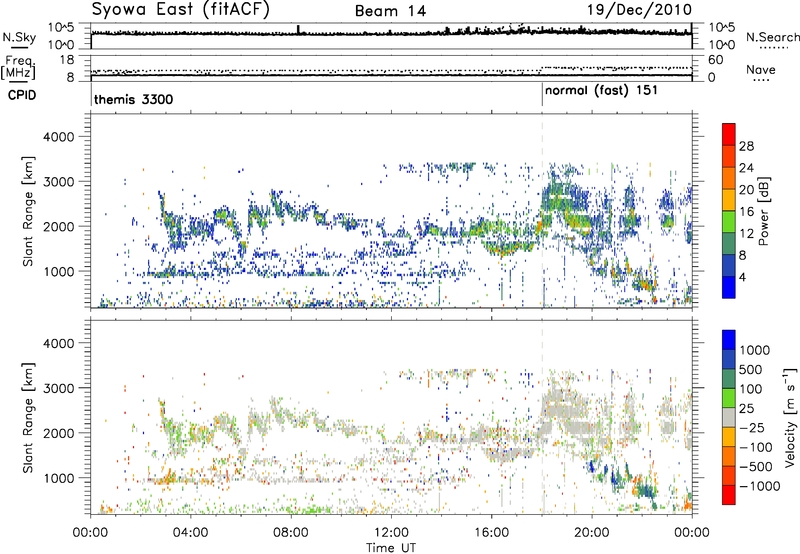Click the '4000' tick on the power panel axis
This screenshot has height=554, width=800.
tap(58, 137)
